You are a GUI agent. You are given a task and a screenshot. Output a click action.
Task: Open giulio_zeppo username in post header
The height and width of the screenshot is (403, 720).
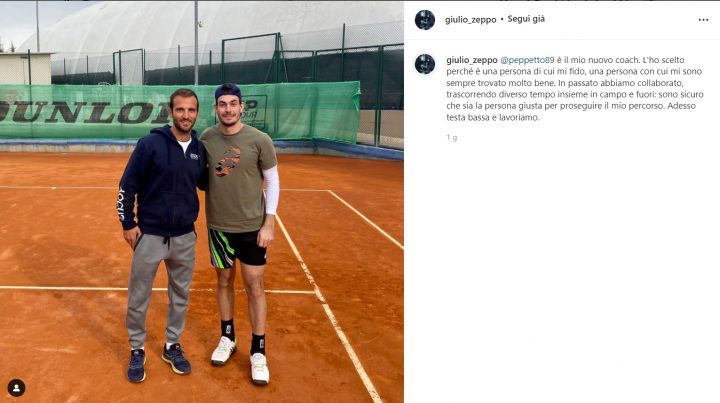[x=471, y=20]
